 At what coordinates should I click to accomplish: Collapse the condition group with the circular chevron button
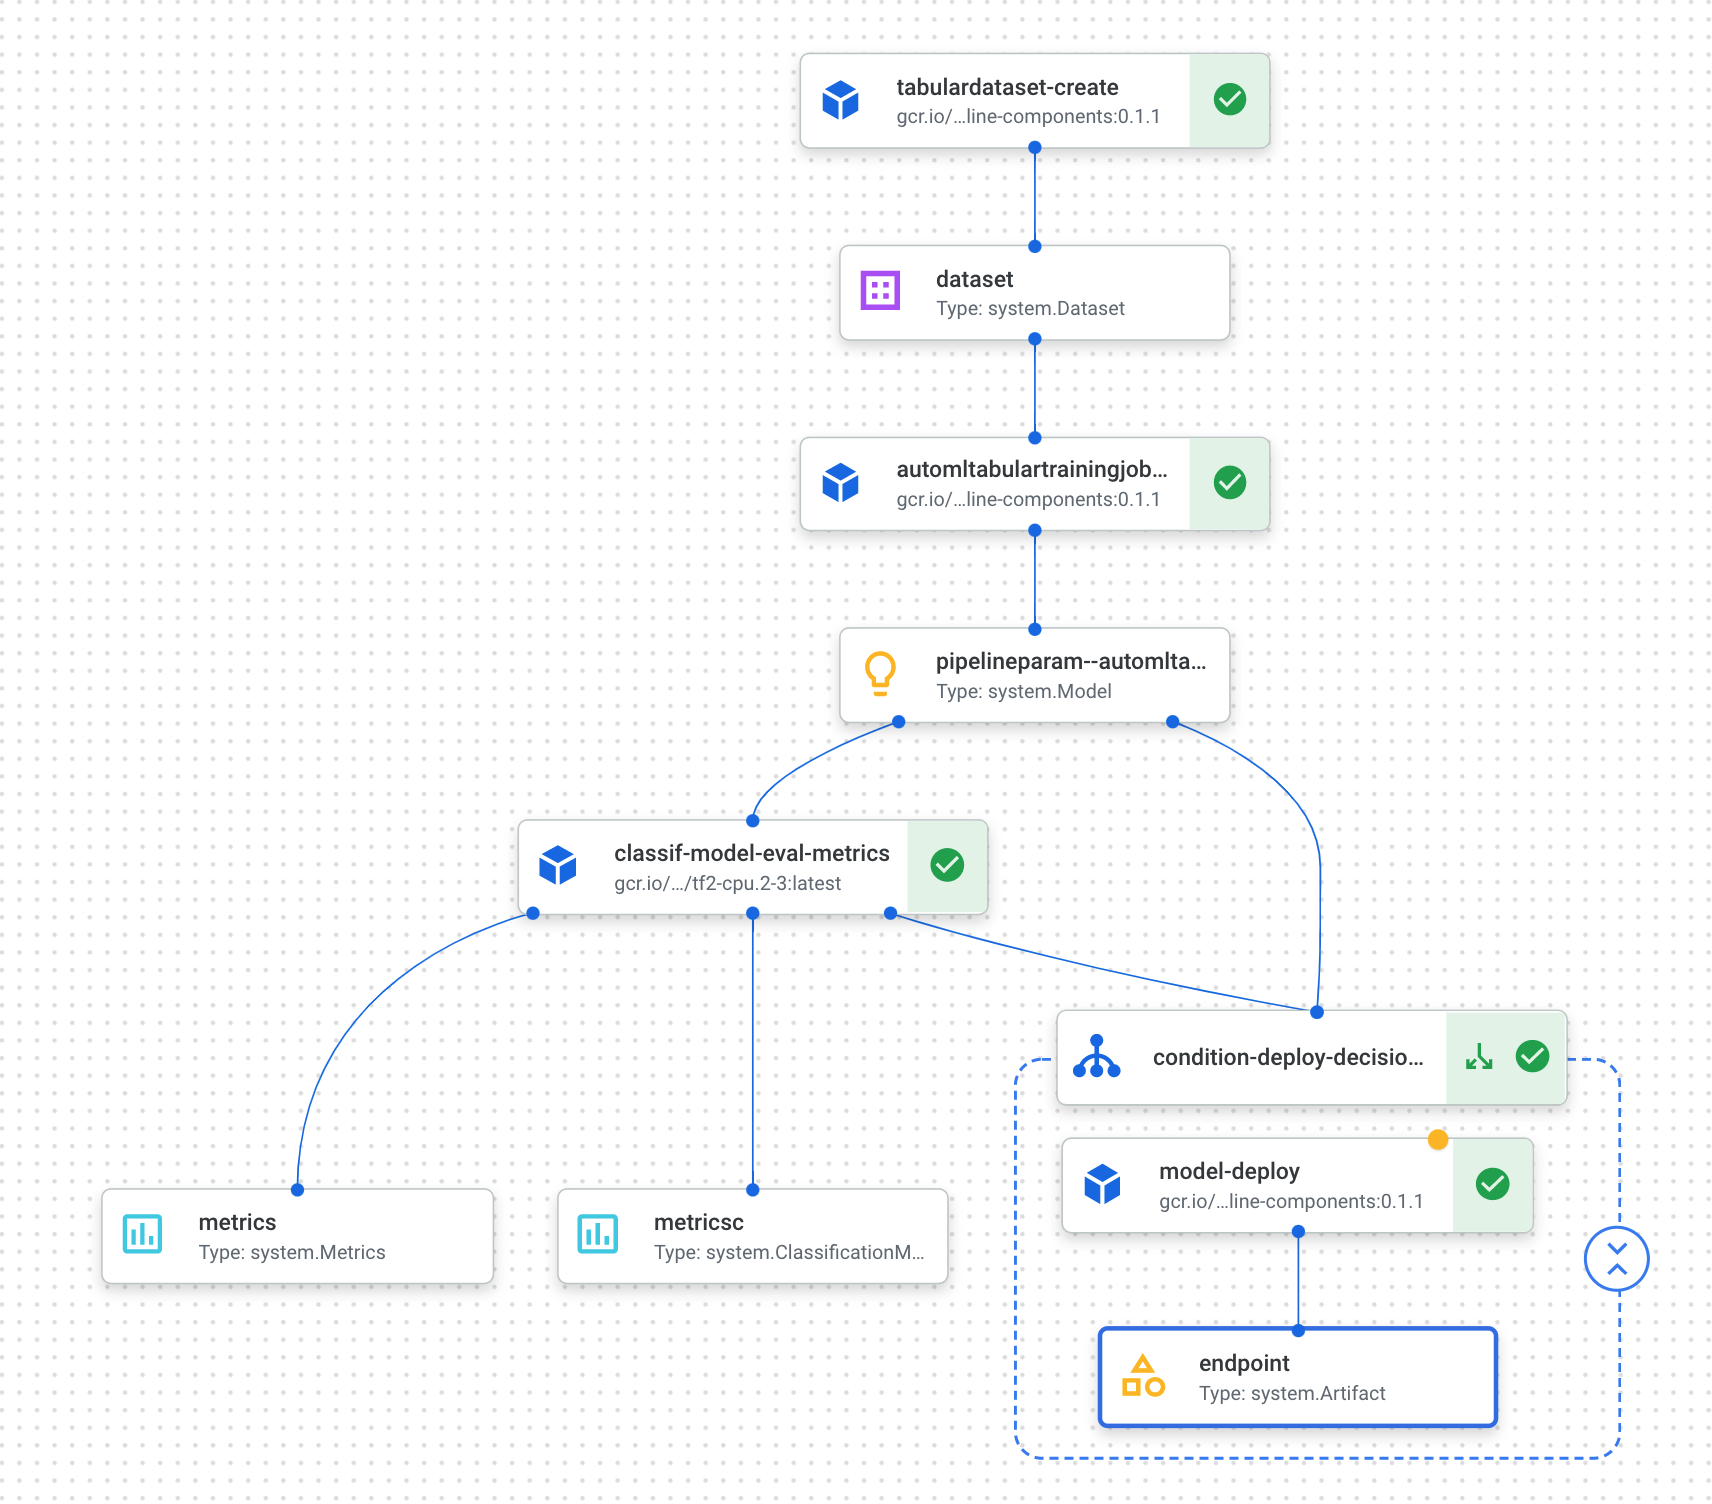pos(1616,1258)
